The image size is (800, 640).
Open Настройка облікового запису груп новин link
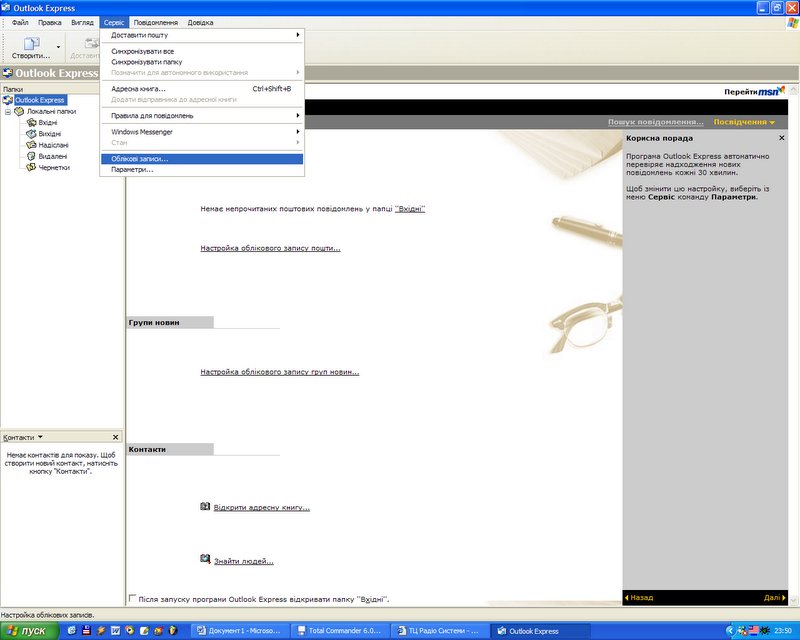(x=280, y=372)
